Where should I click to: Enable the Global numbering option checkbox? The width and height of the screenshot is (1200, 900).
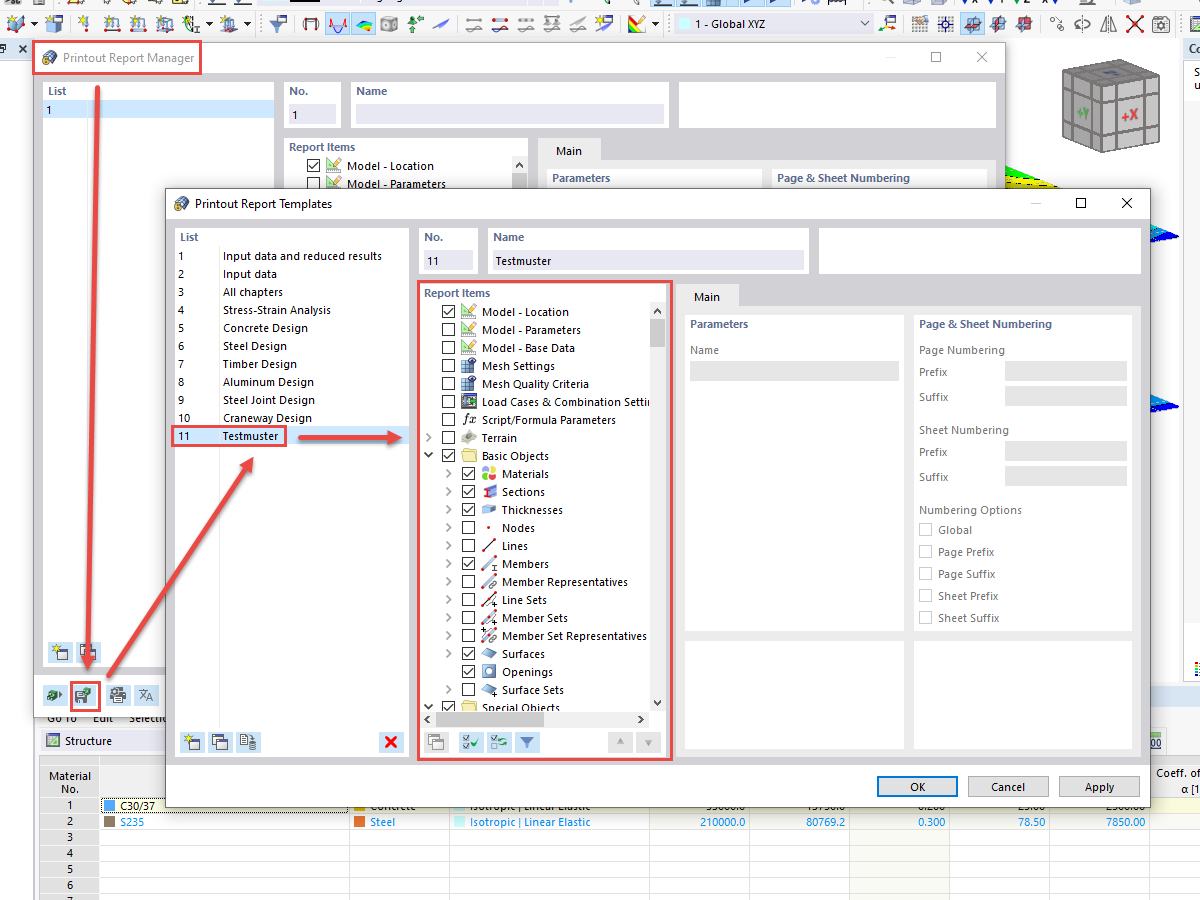926,530
